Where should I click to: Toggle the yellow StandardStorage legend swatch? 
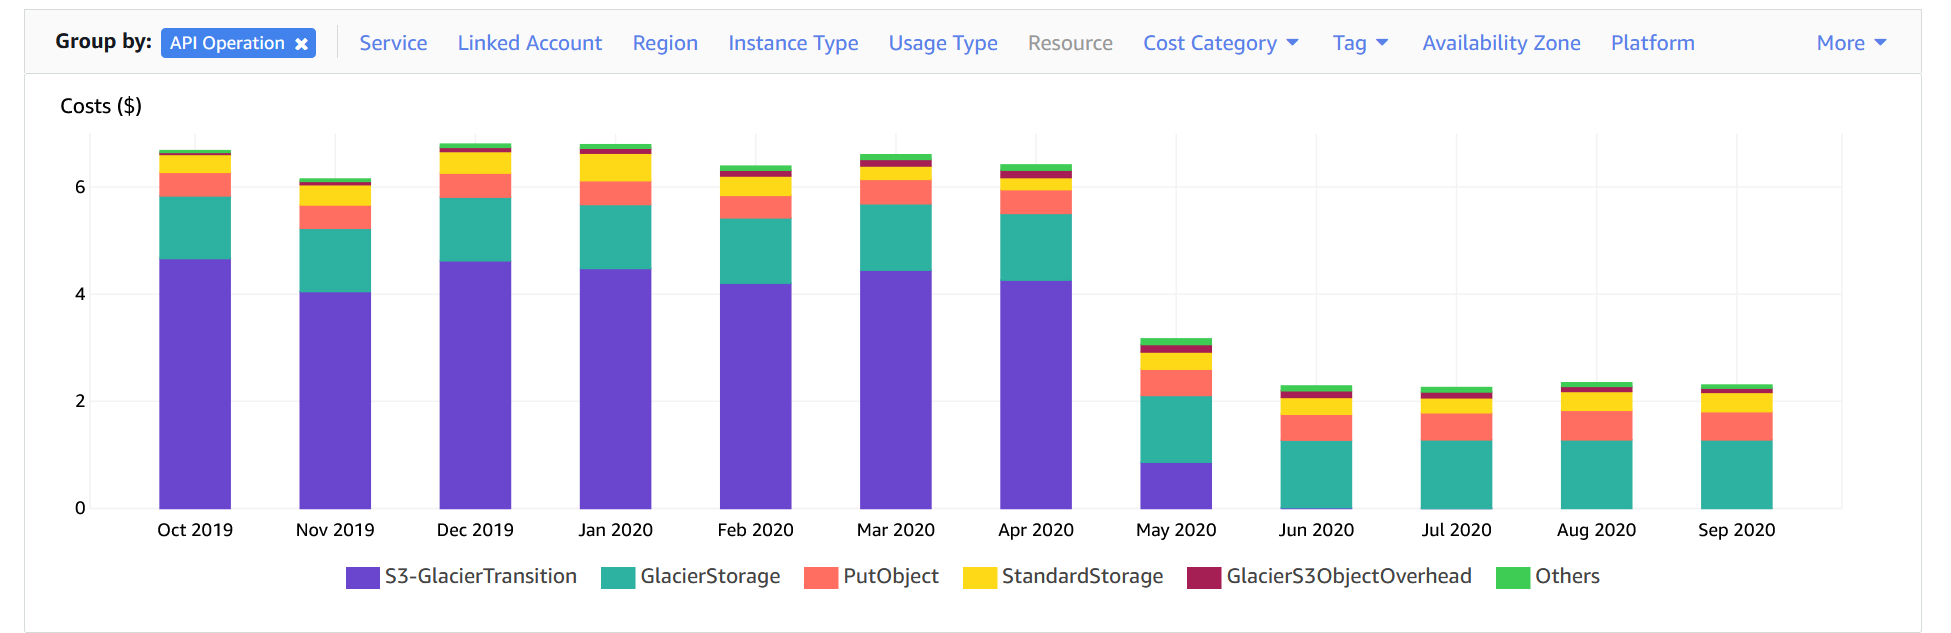(979, 577)
